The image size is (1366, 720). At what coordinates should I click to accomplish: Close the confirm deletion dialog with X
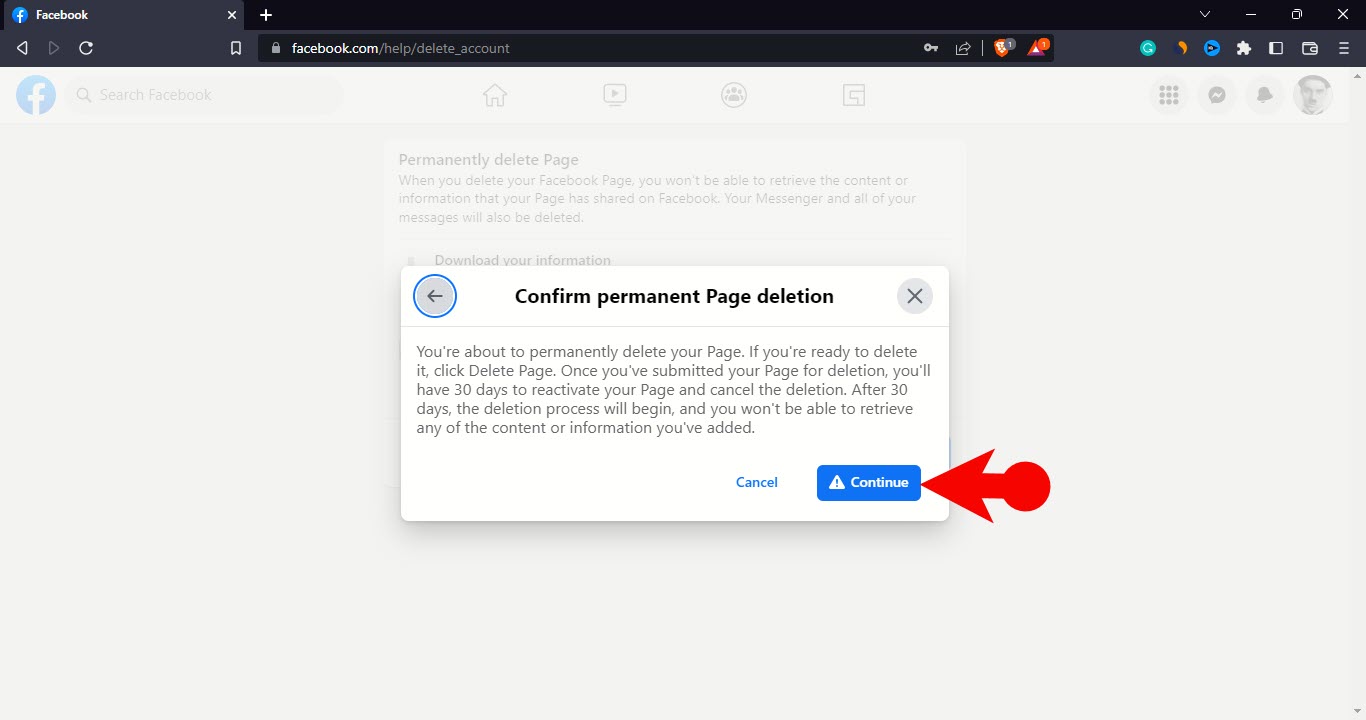click(914, 296)
